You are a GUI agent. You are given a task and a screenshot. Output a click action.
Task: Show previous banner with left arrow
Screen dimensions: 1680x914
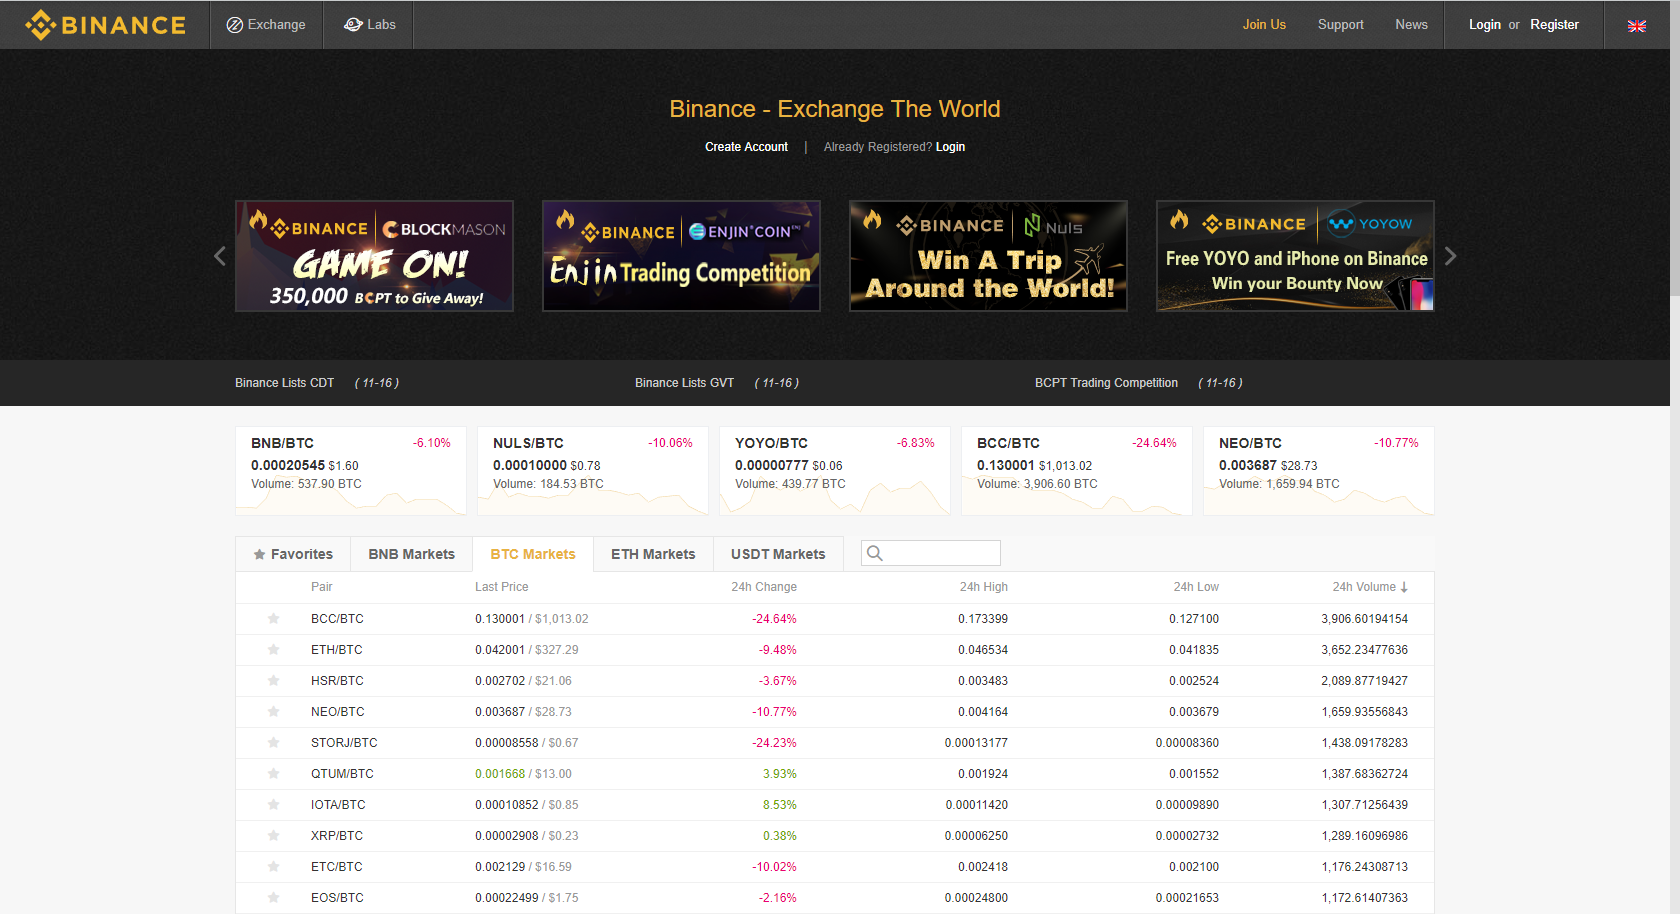[x=220, y=256]
